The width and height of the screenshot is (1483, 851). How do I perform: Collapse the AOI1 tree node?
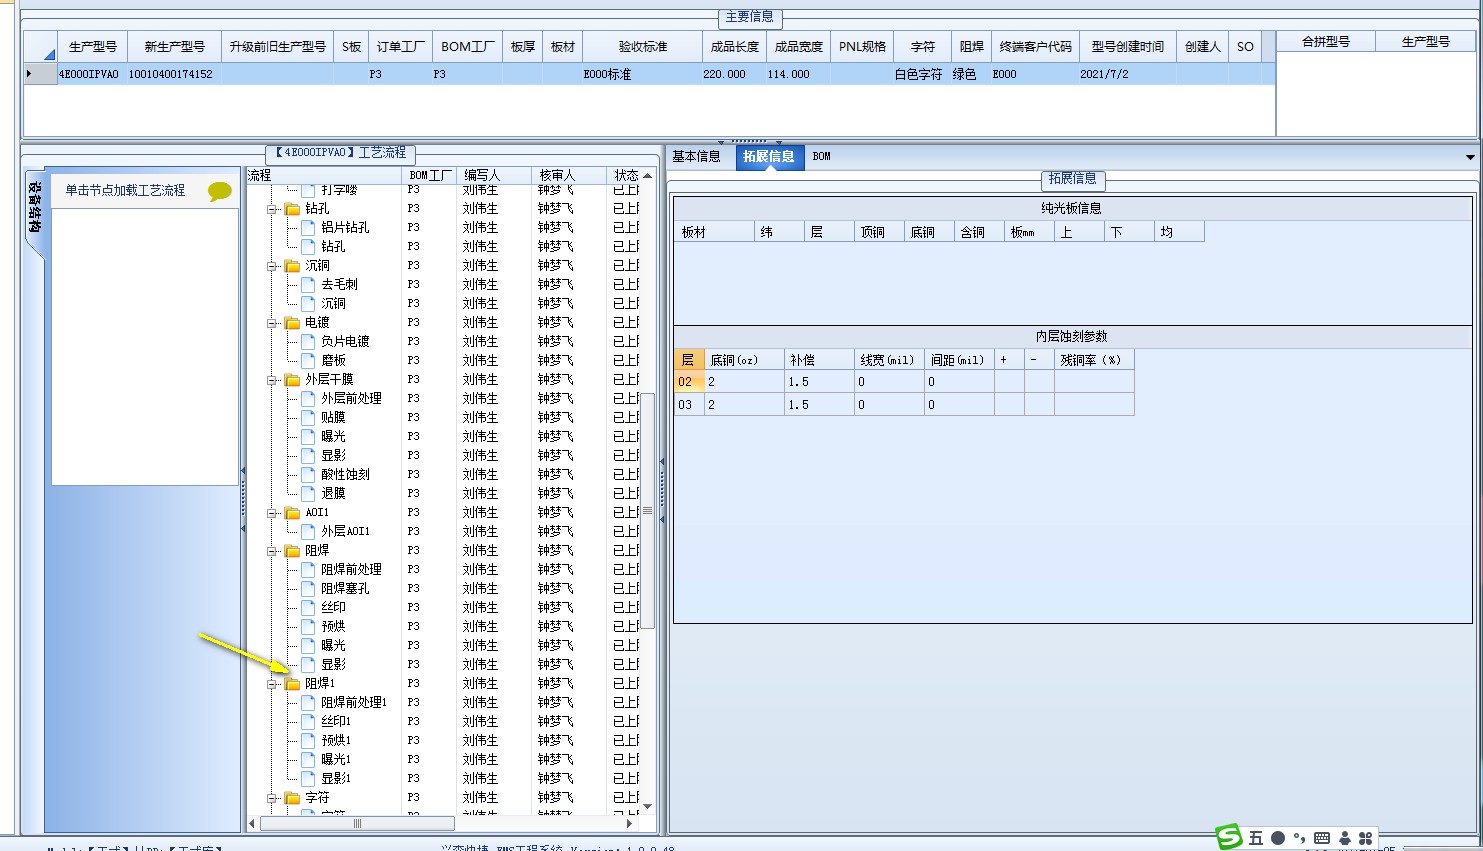[x=272, y=513]
